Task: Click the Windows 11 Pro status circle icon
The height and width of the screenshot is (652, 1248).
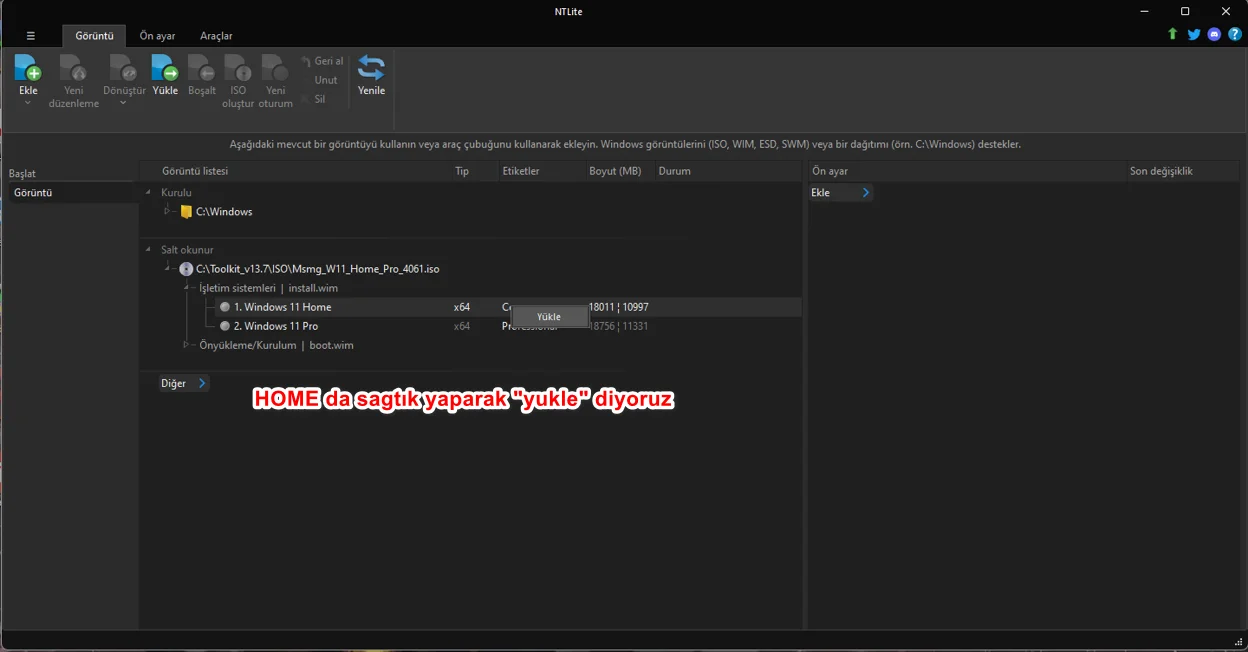Action: click(225, 326)
